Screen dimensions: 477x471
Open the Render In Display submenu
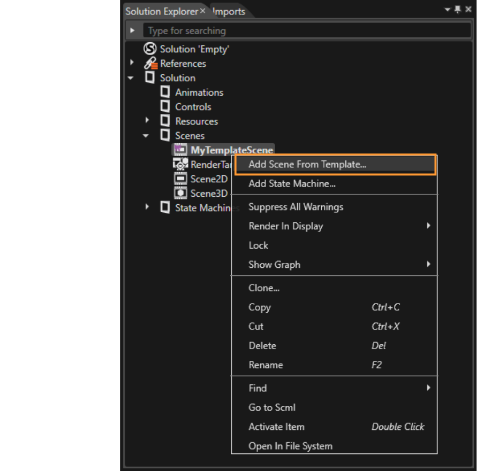pos(334,226)
